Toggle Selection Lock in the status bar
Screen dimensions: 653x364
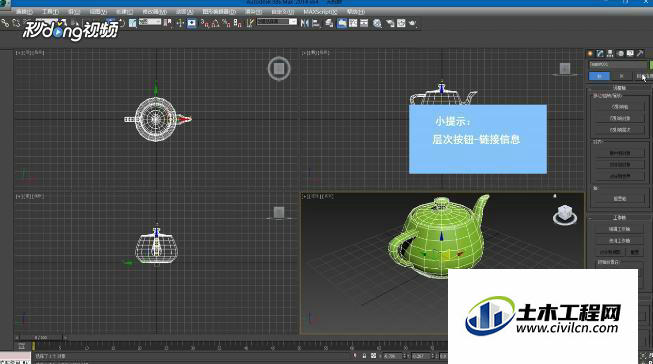[364, 356]
